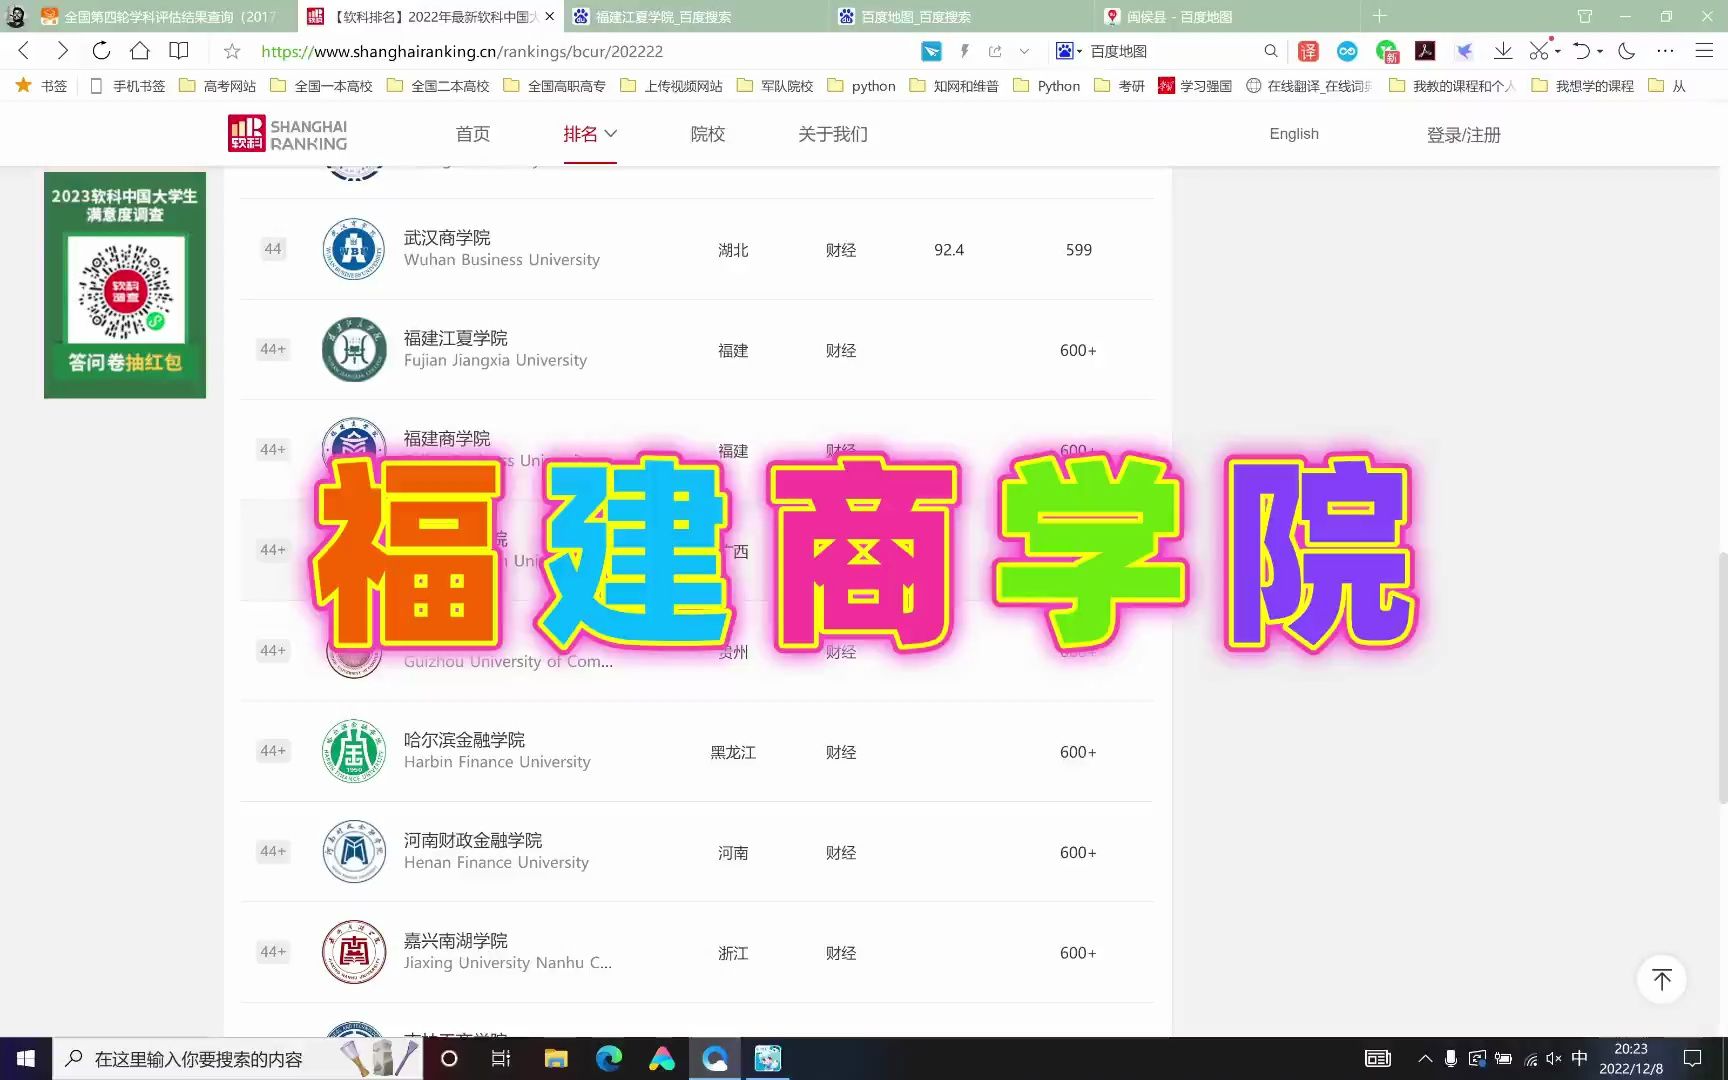Expand the 排名 navigation dropdown

[x=590, y=134]
